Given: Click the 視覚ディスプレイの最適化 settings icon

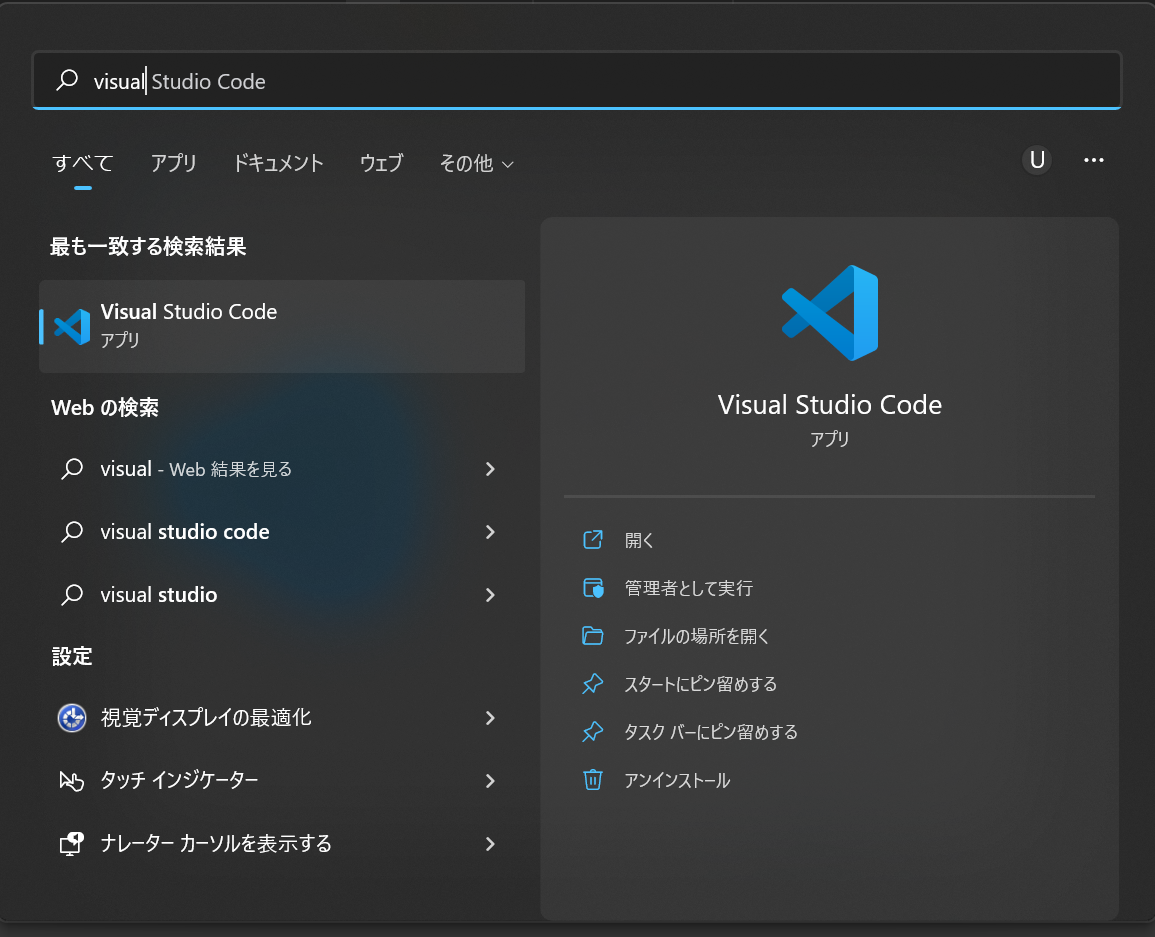Looking at the screenshot, I should [x=69, y=718].
